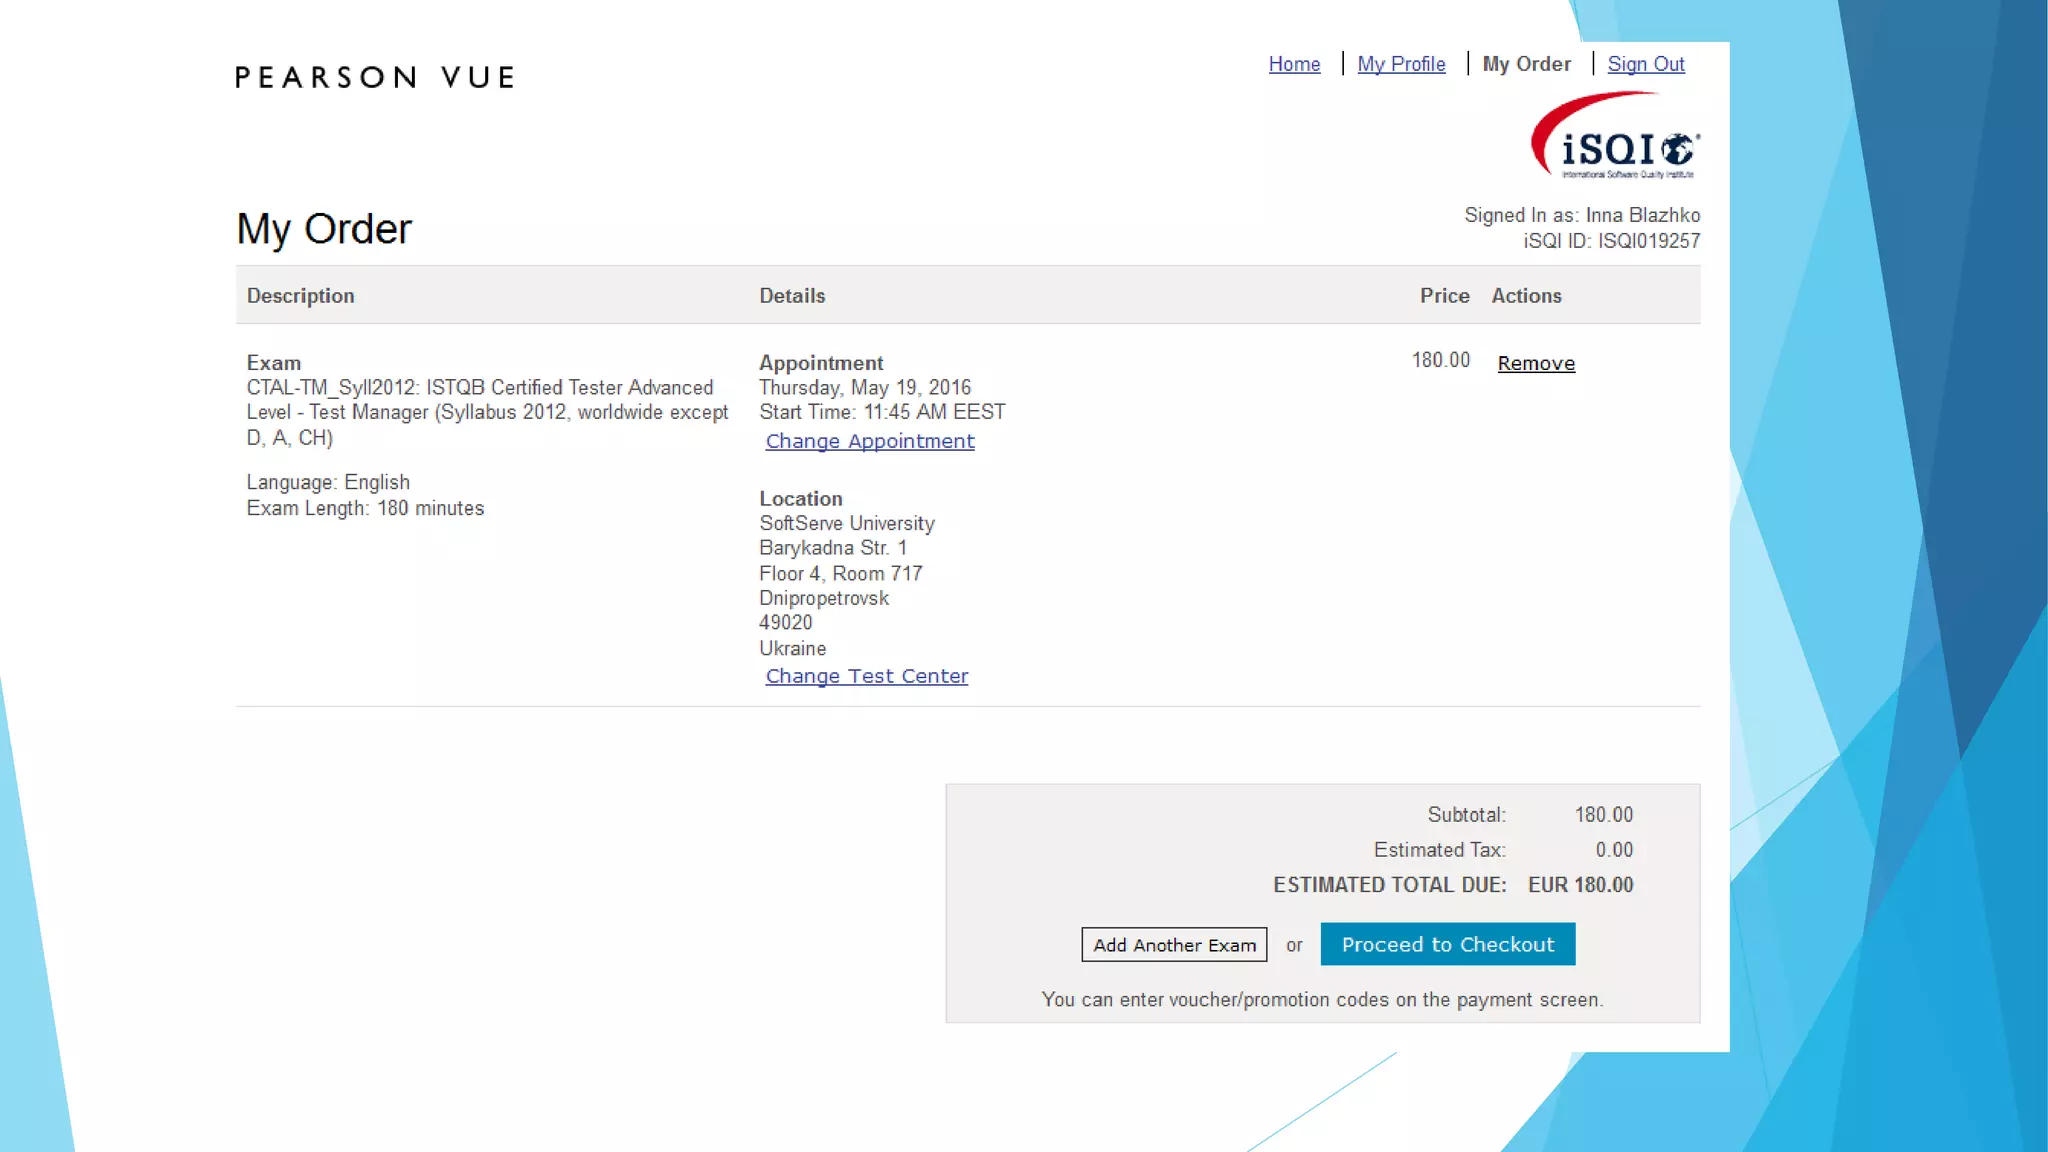2048x1152 pixels.
Task: Click the EUR 180.00 total due
Action: pyautogui.click(x=1580, y=885)
